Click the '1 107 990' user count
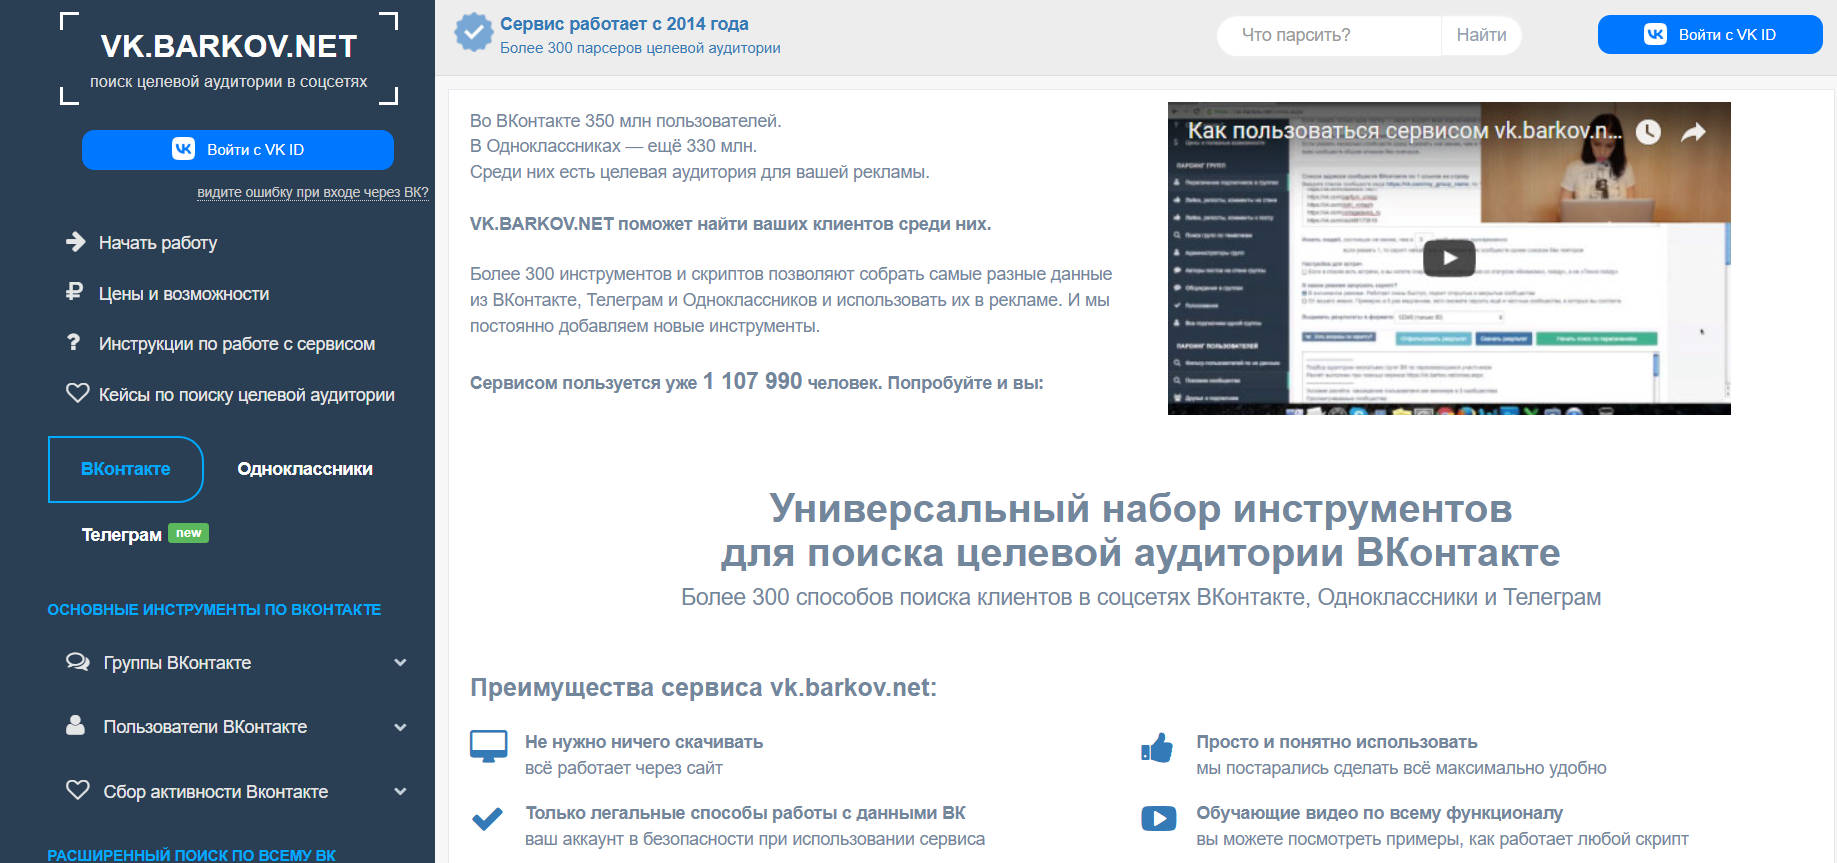This screenshot has width=1837, height=863. click(x=752, y=381)
